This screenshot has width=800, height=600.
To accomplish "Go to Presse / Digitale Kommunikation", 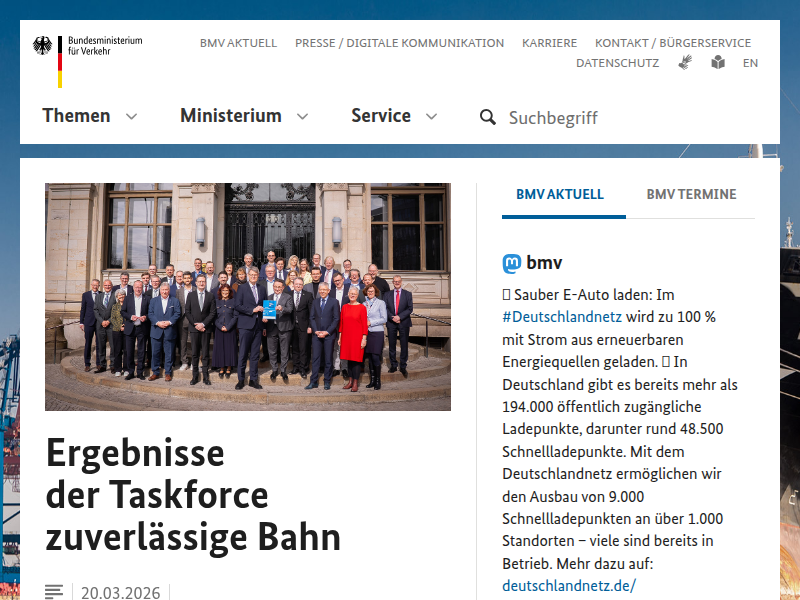I will (399, 43).
